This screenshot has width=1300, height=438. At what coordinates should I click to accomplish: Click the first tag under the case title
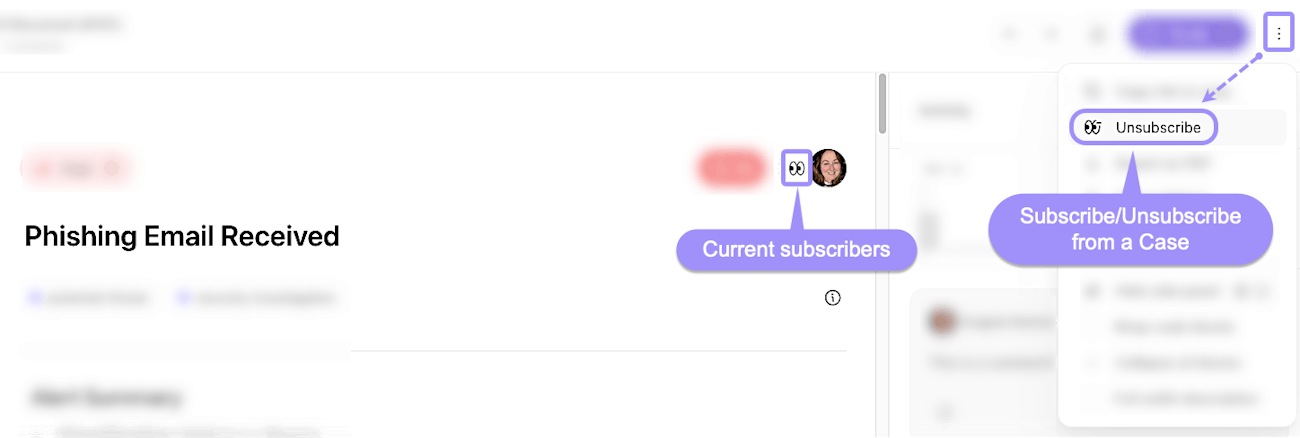click(90, 297)
